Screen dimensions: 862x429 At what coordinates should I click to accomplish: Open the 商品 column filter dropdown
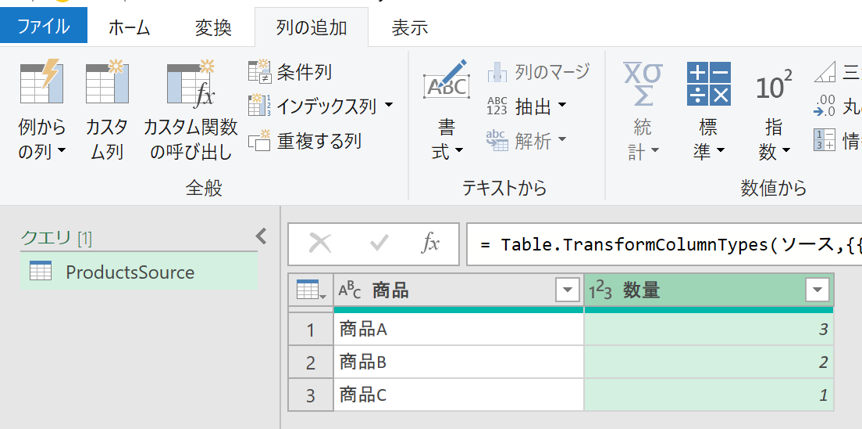coord(568,290)
